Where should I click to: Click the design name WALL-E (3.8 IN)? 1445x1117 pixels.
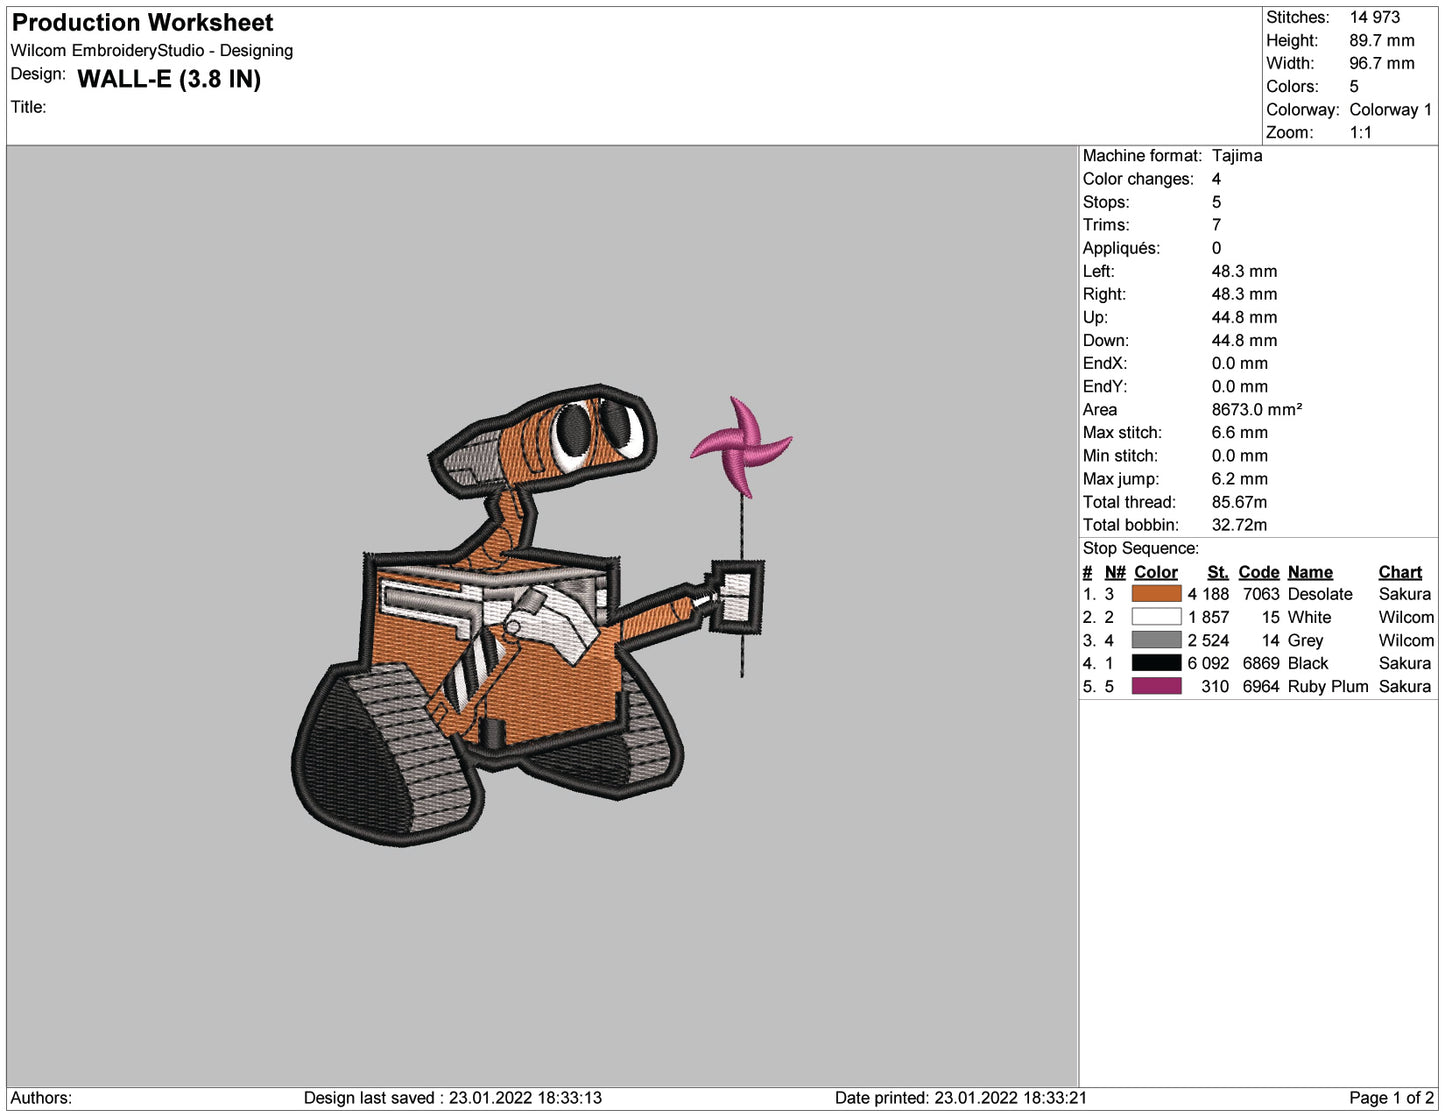[170, 80]
